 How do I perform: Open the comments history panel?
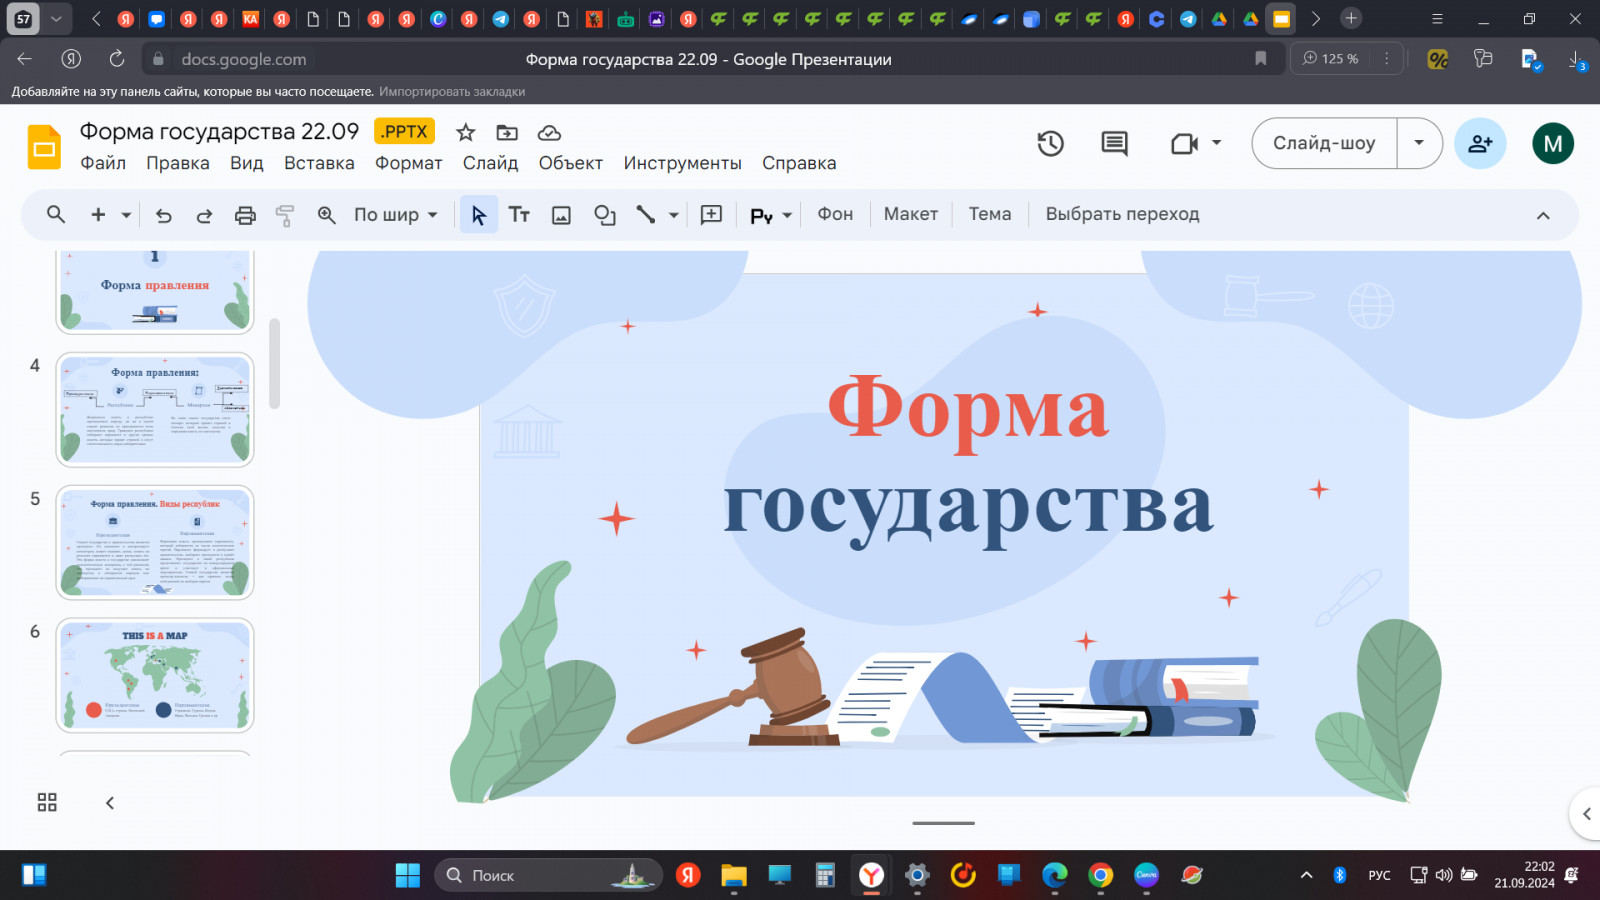tap(1114, 143)
